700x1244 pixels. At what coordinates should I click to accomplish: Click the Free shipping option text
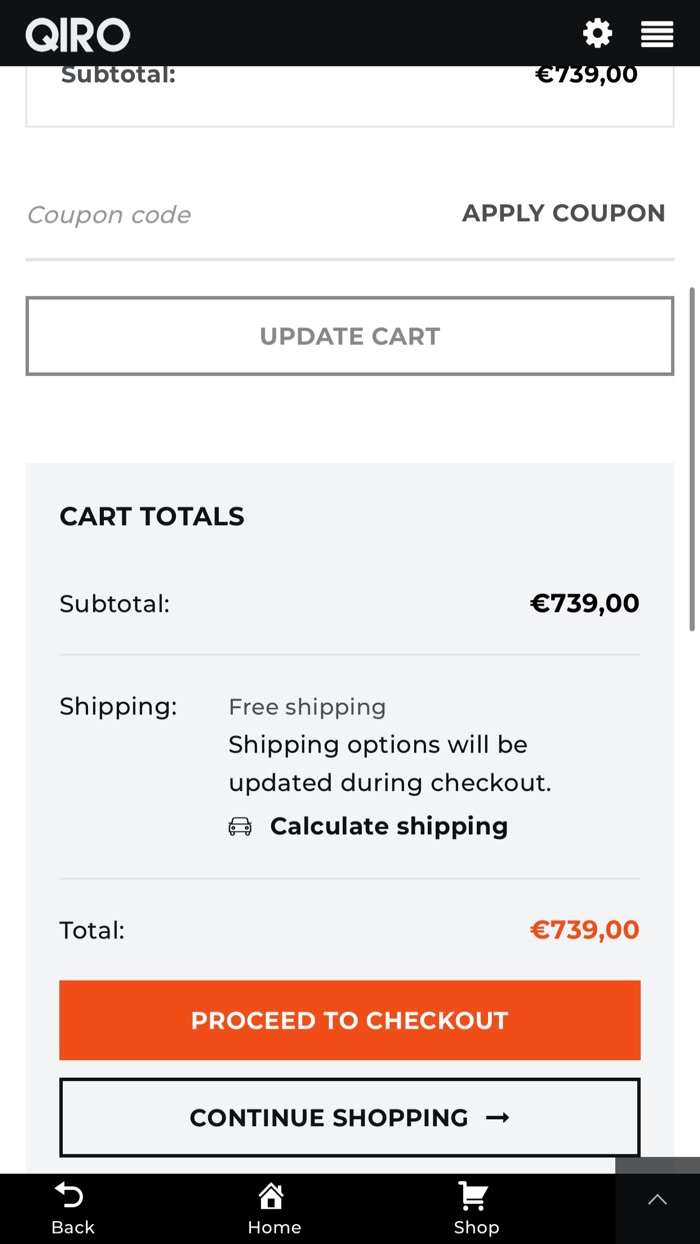pyautogui.click(x=307, y=707)
